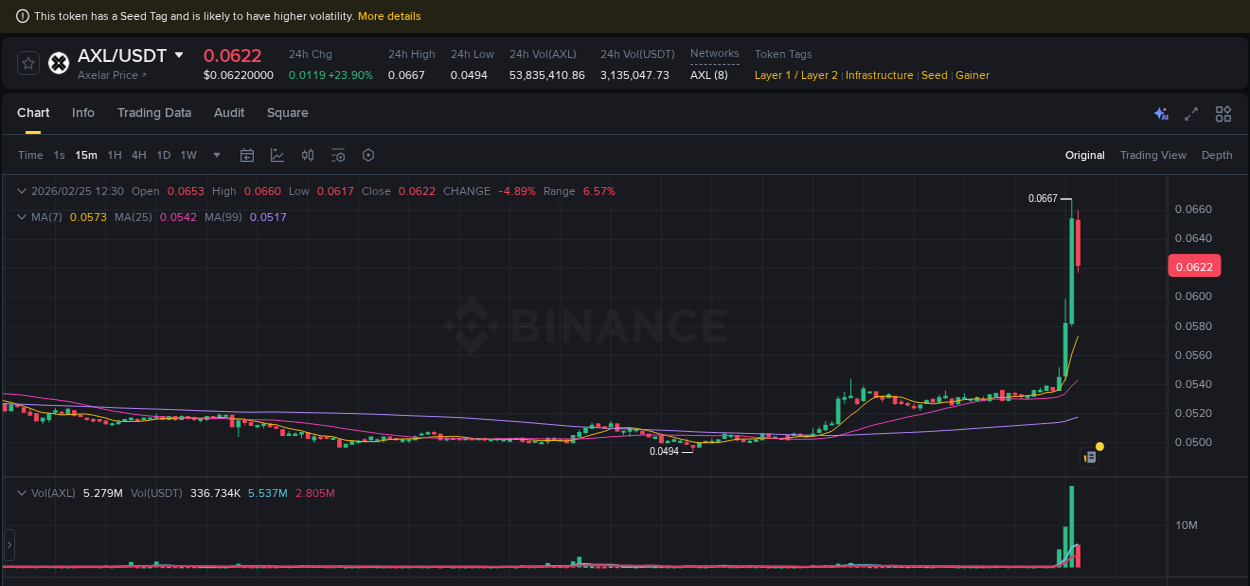Open the AXL/USDT pair dropdown

click(x=178, y=55)
